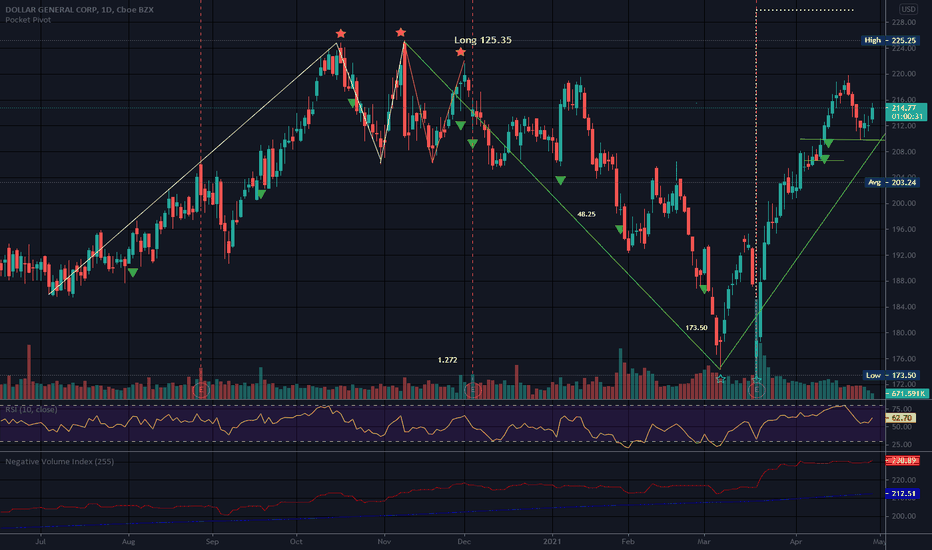Click the 180.00 price axis label
The width and height of the screenshot is (932, 550).
(x=903, y=333)
